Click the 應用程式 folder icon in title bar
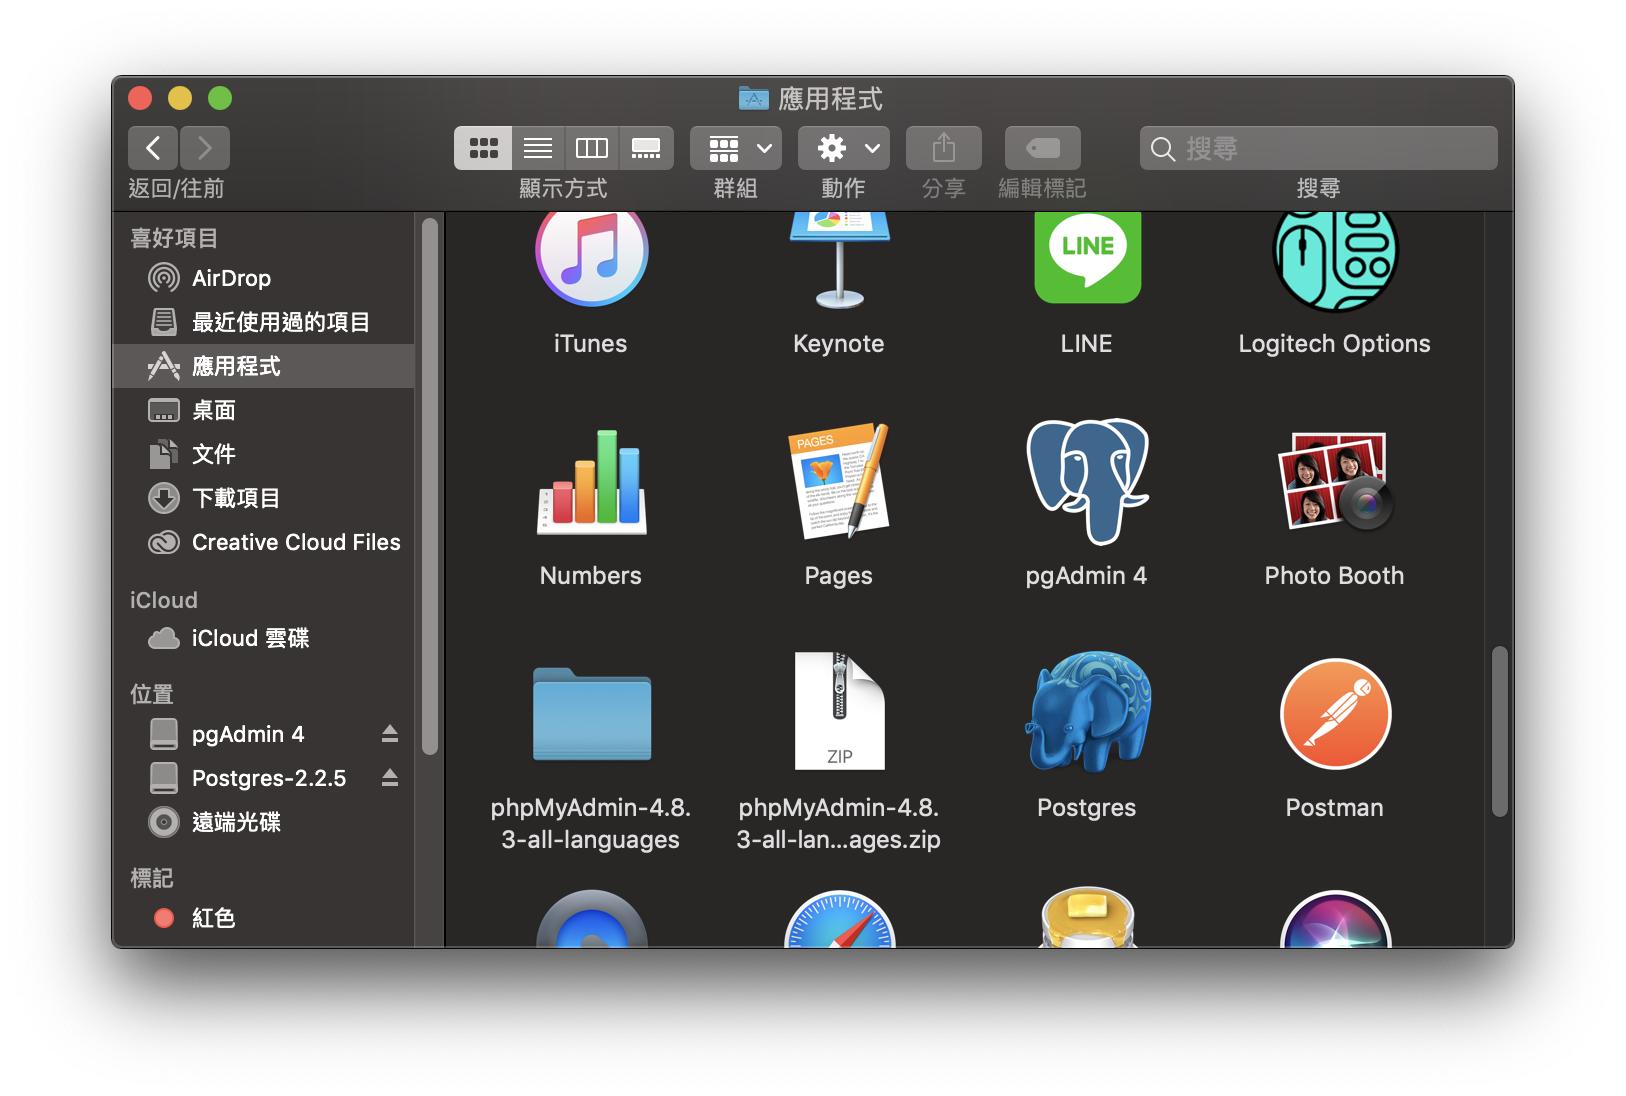 pyautogui.click(x=753, y=98)
